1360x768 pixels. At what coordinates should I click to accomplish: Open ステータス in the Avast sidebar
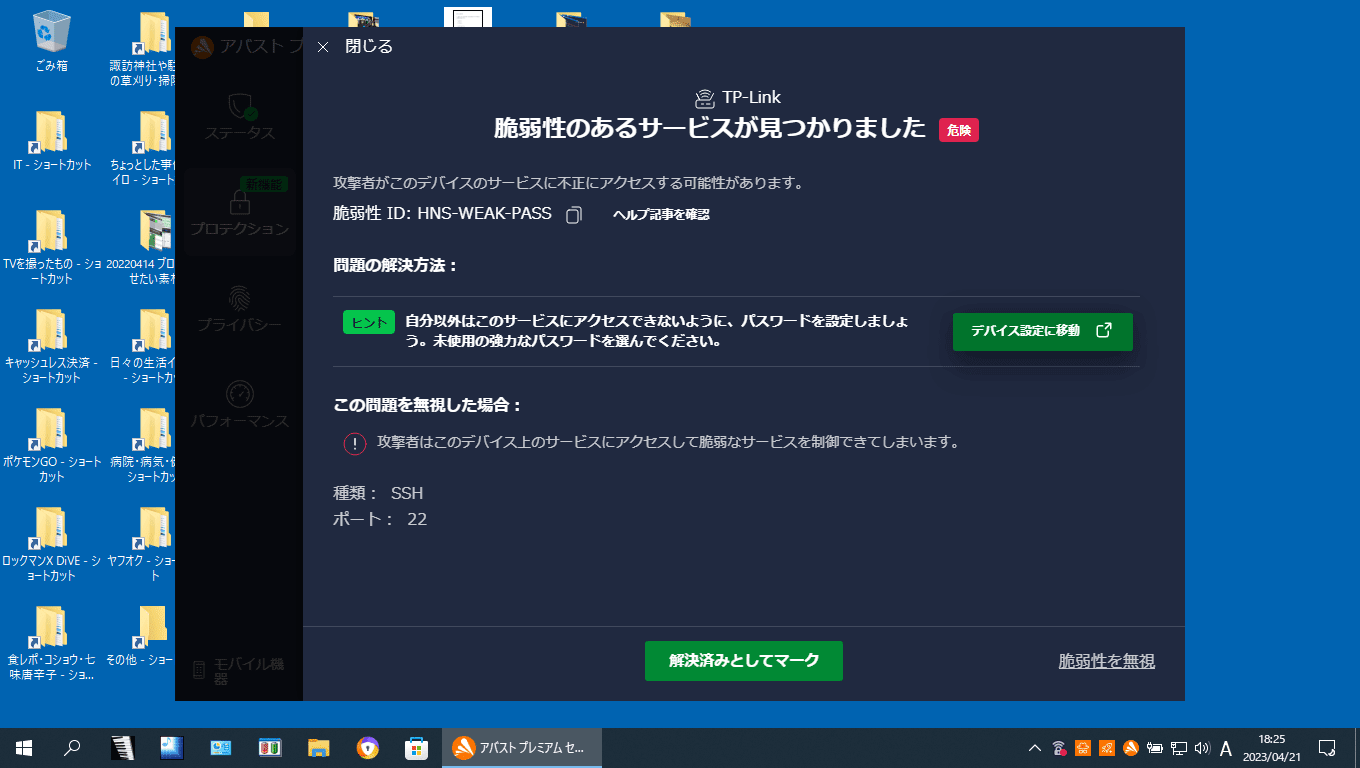238,115
